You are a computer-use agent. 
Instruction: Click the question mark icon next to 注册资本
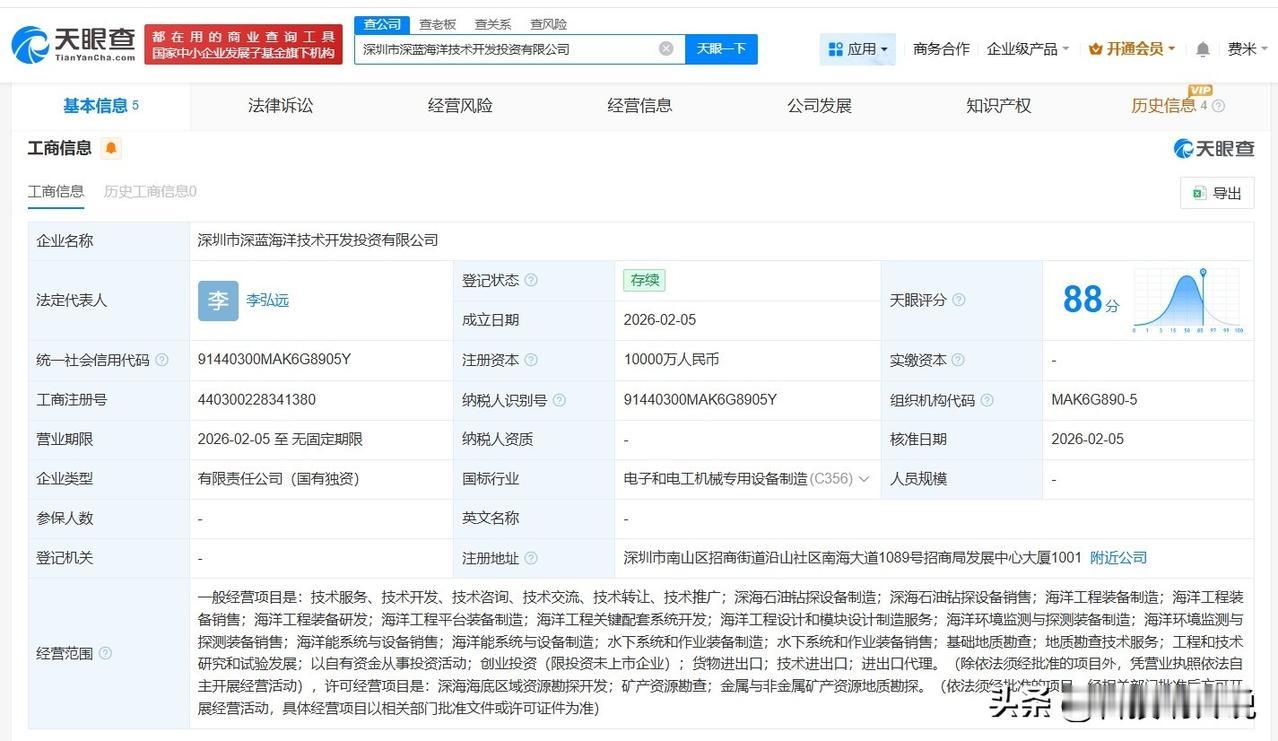click(x=531, y=360)
